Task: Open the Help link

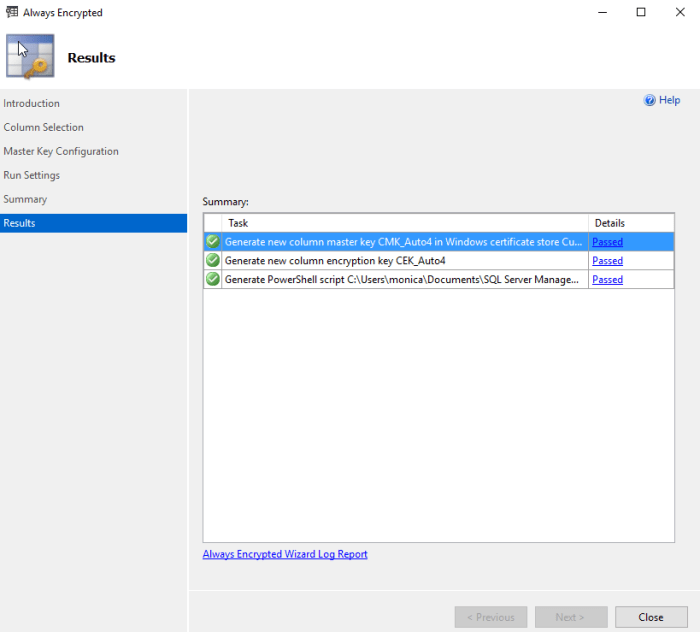Action: point(669,100)
